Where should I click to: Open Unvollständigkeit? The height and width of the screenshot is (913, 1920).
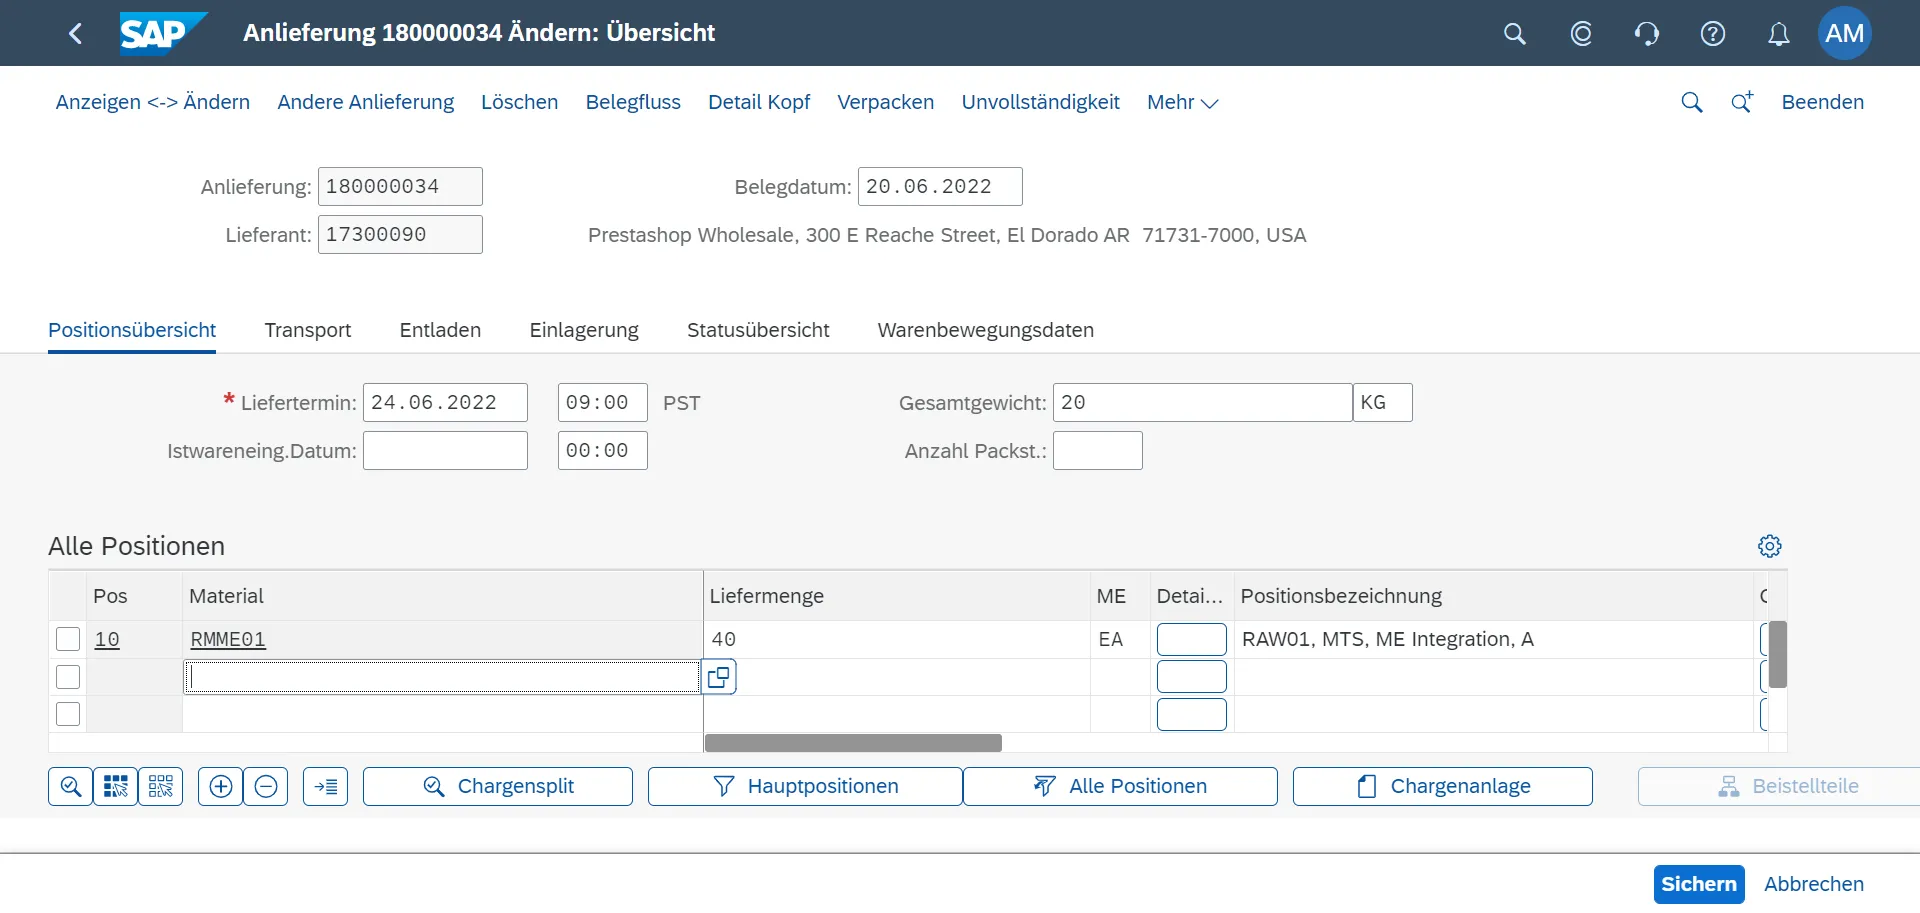[1040, 102]
